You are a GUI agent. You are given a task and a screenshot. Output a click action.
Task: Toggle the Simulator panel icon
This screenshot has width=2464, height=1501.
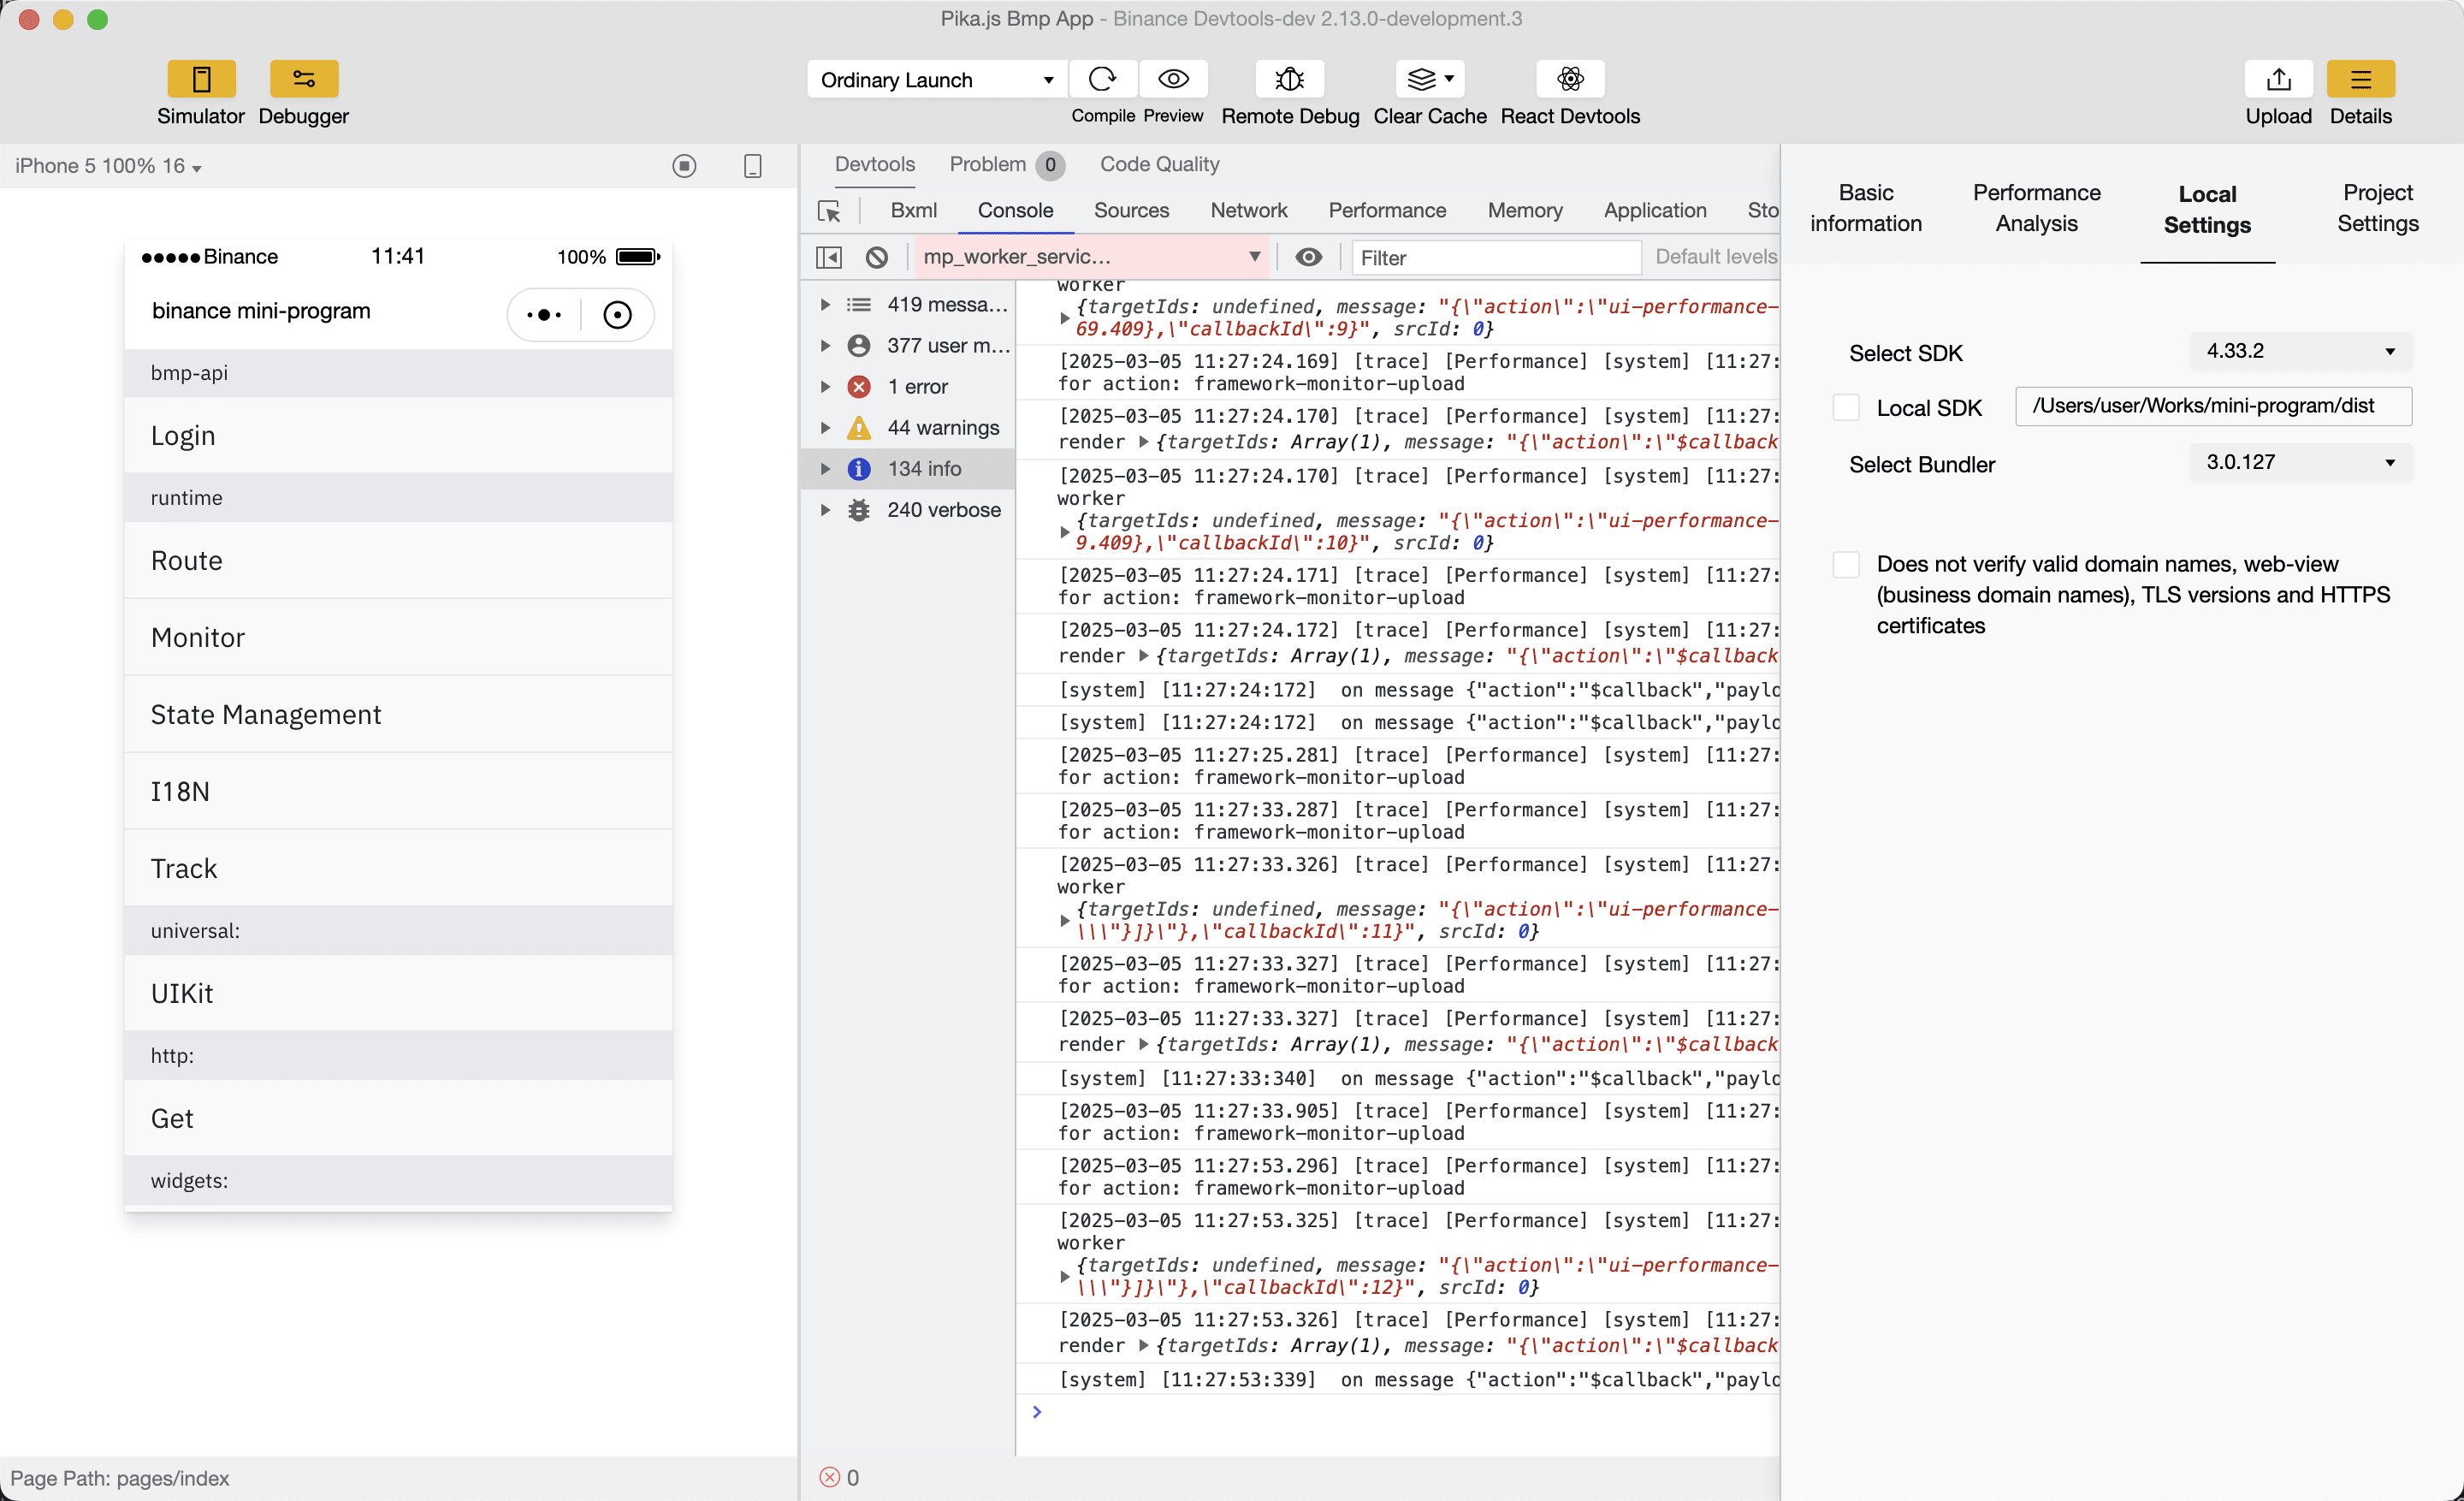tap(201, 79)
